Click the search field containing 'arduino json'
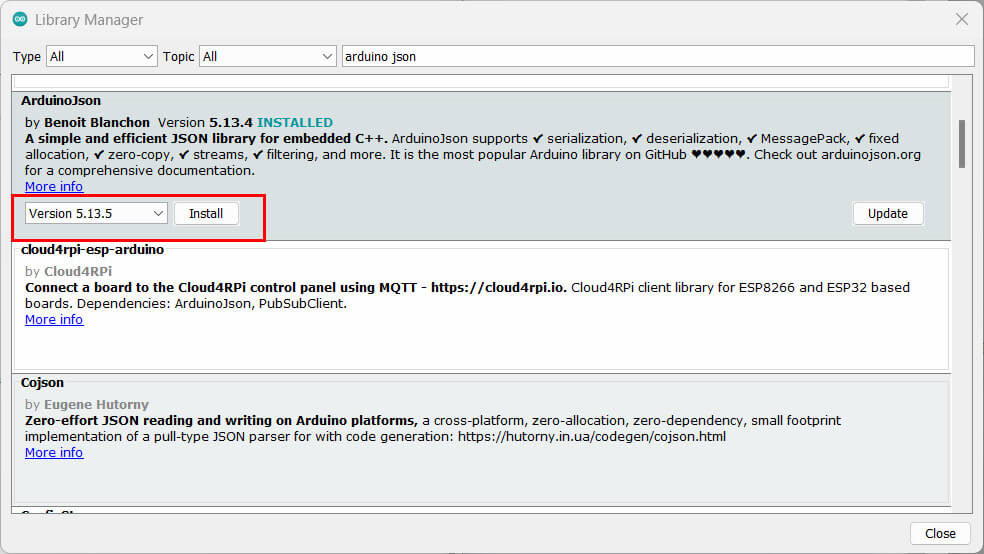984x554 pixels. [658, 56]
